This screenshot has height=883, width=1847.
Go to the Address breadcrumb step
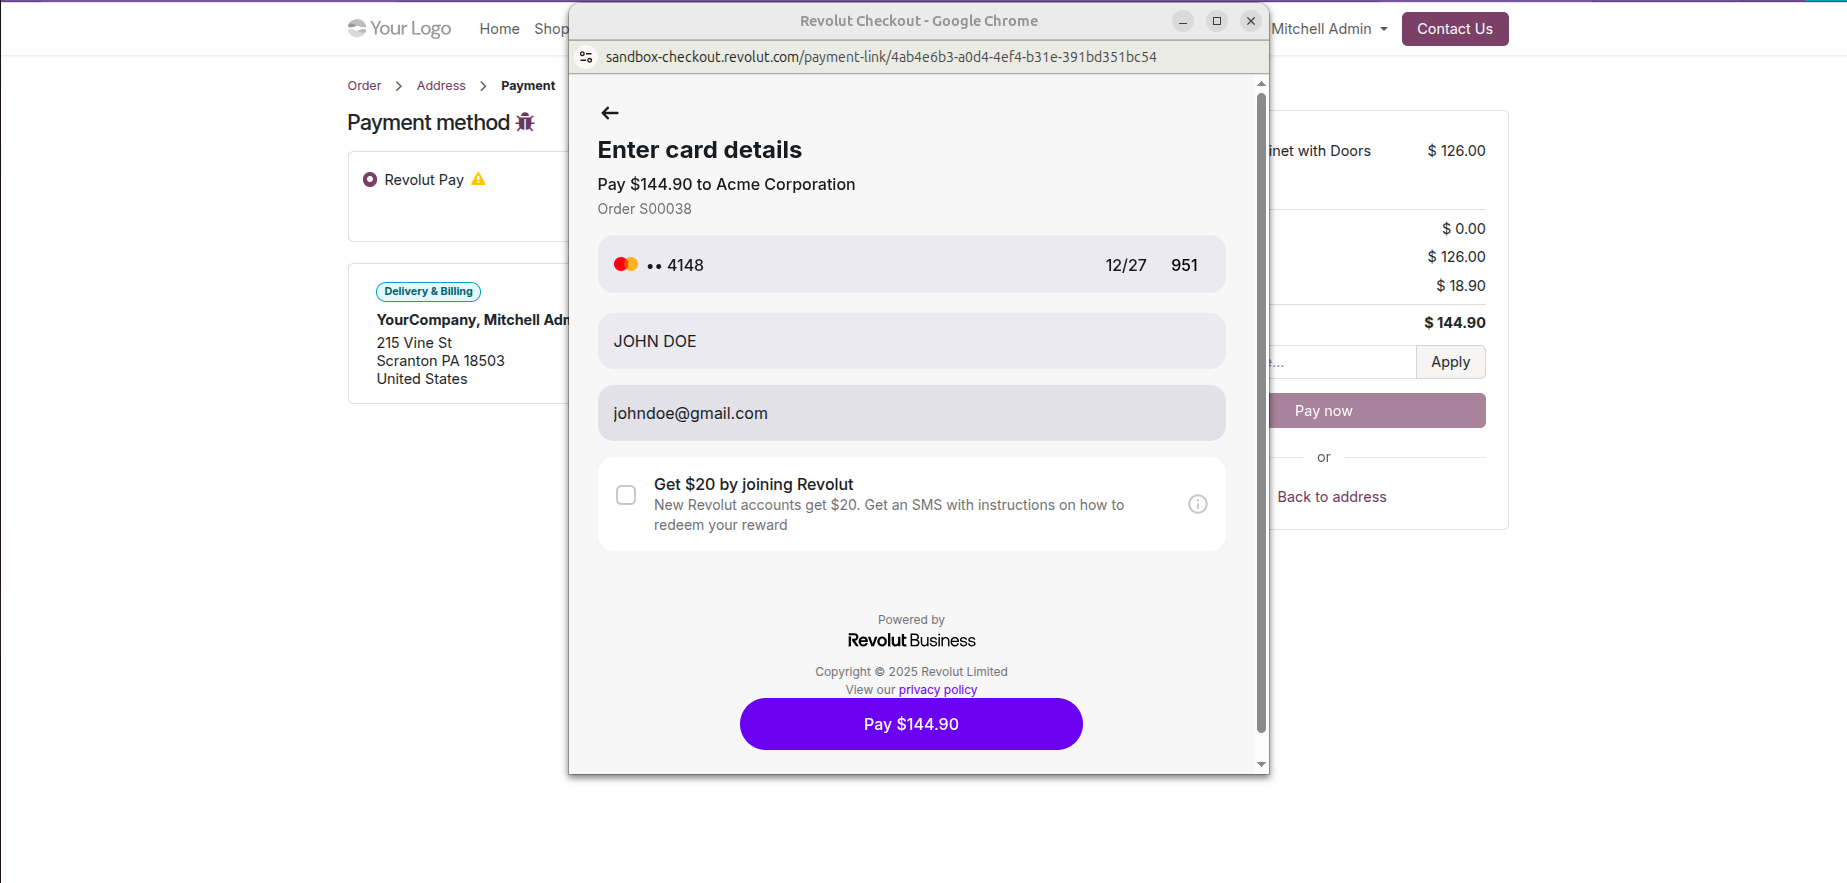tap(441, 86)
